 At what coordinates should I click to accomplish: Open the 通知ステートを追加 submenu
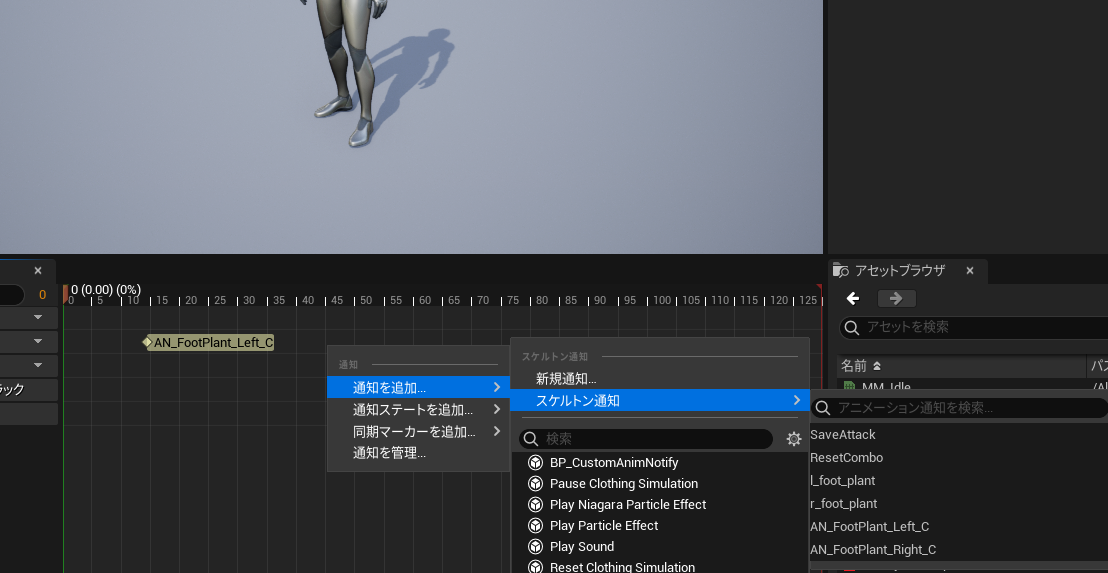[418, 410]
